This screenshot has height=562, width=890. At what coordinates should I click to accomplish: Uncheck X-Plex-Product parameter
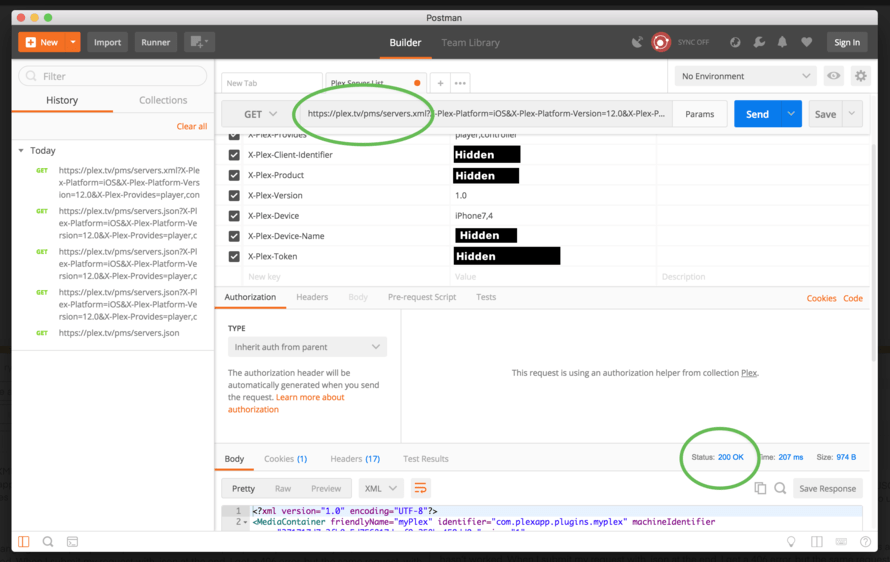(x=234, y=175)
